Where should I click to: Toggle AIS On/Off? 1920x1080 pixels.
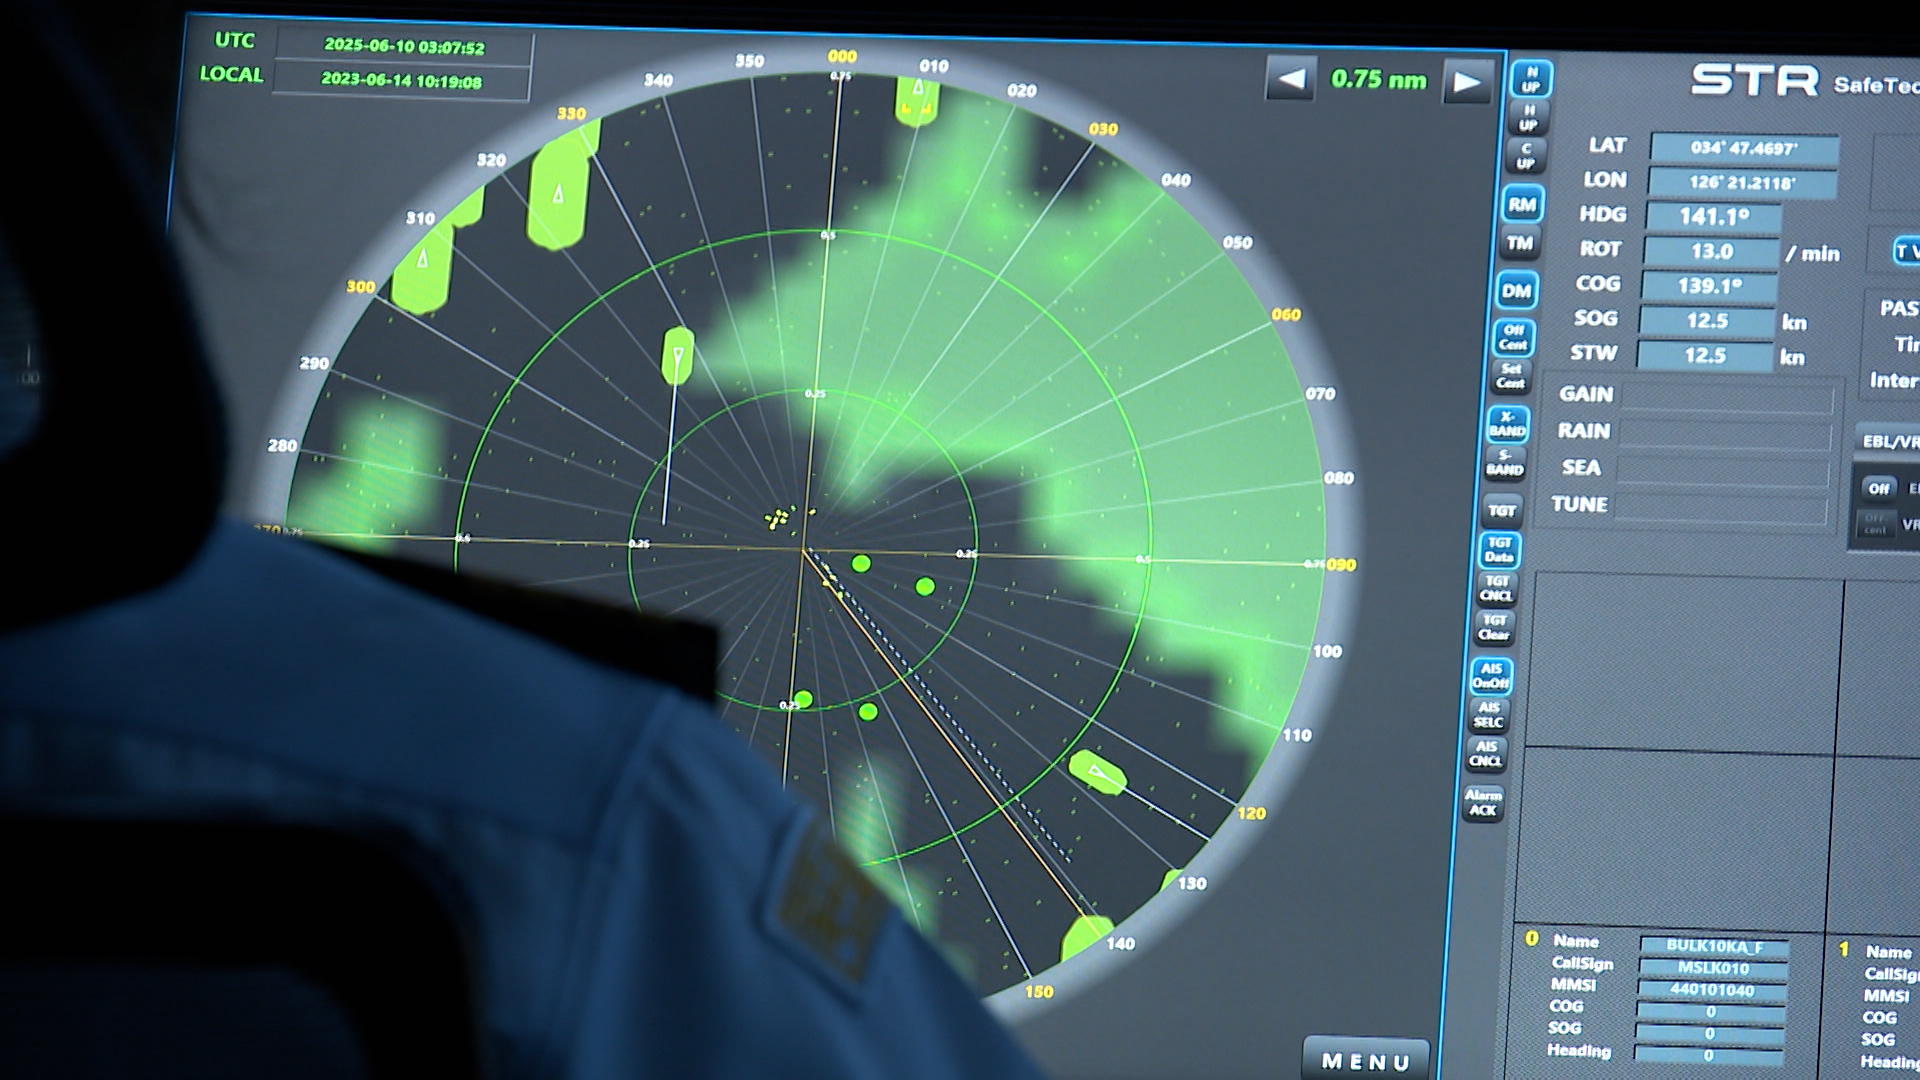tap(1491, 676)
